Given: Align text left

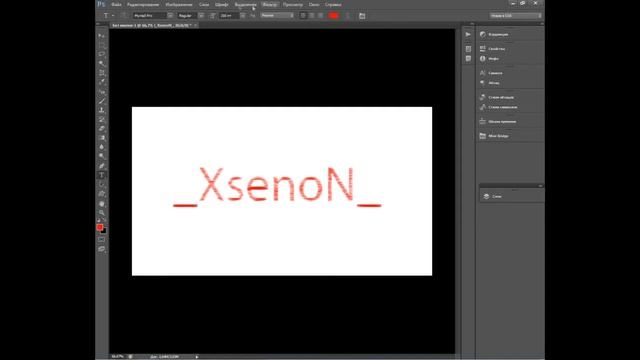Looking at the screenshot, I should [x=303, y=16].
